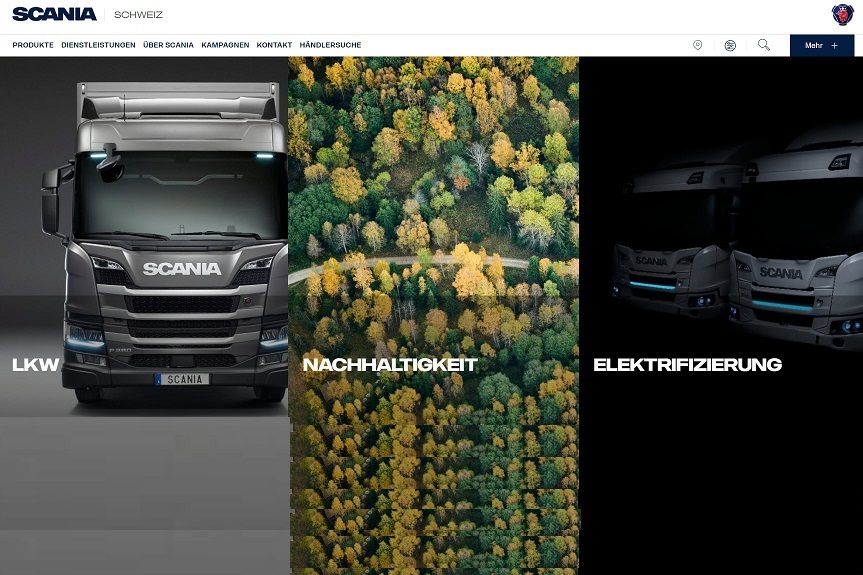Viewport: 863px width, 575px height.
Task: Go to the Kampagnen page
Action: [x=225, y=45]
